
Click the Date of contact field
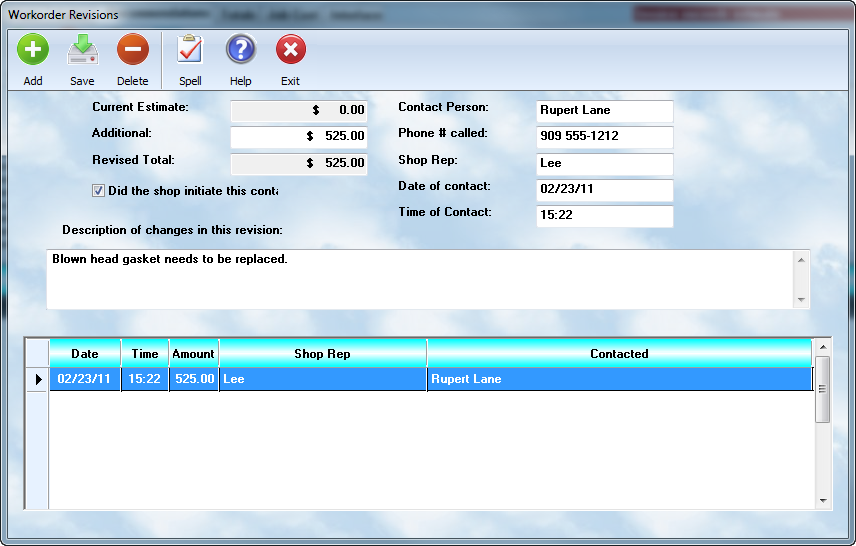[604, 190]
